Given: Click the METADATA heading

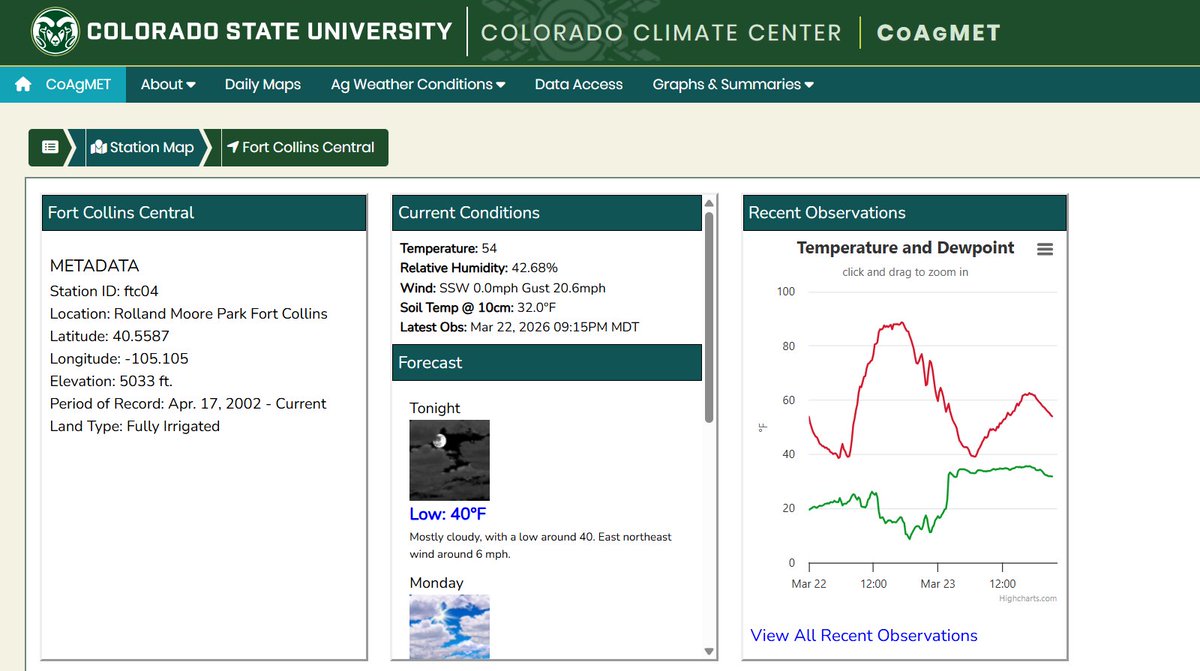Looking at the screenshot, I should [x=95, y=266].
